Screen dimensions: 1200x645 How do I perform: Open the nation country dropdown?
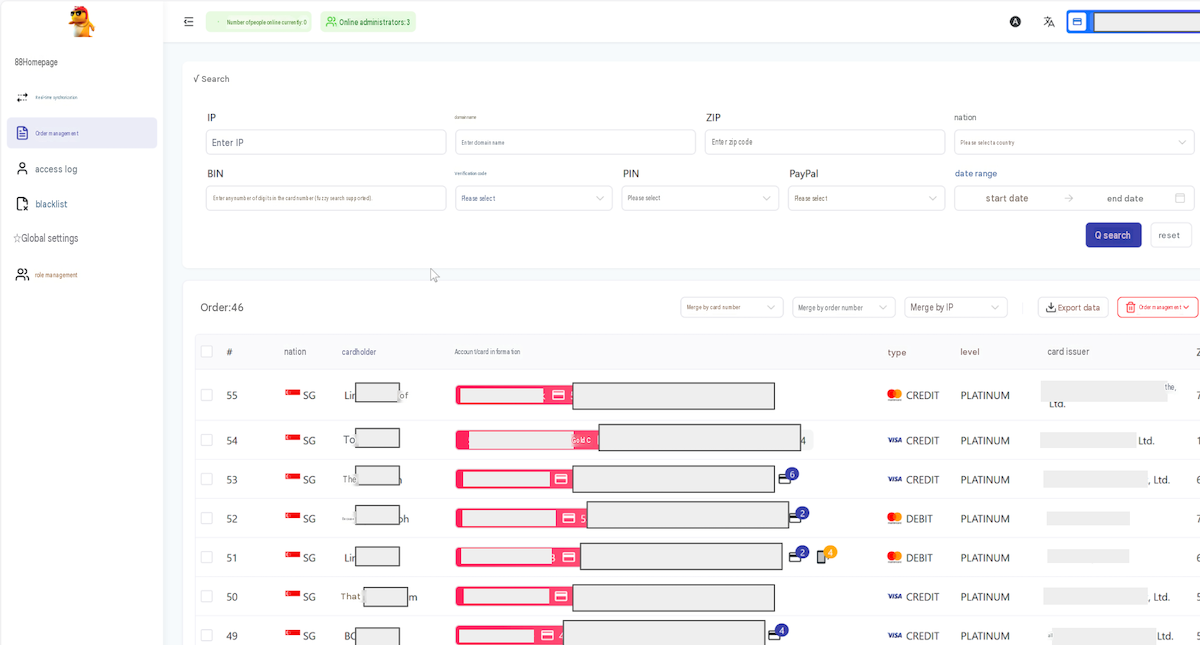[x=1074, y=142]
